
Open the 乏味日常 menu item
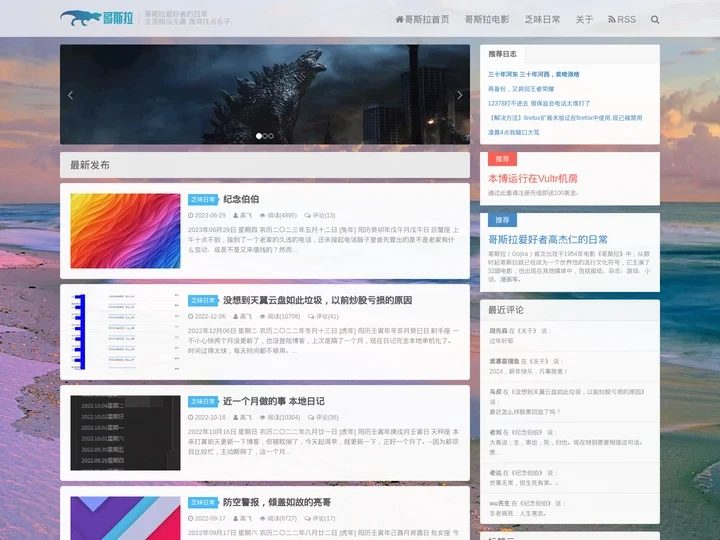click(x=542, y=19)
